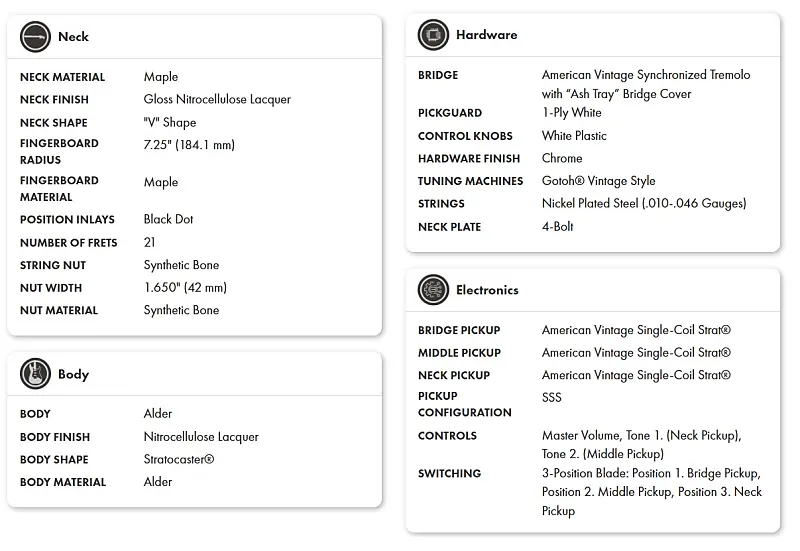Select the Electronics section heading
Viewport: 800px width, 551px height.
click(x=487, y=290)
